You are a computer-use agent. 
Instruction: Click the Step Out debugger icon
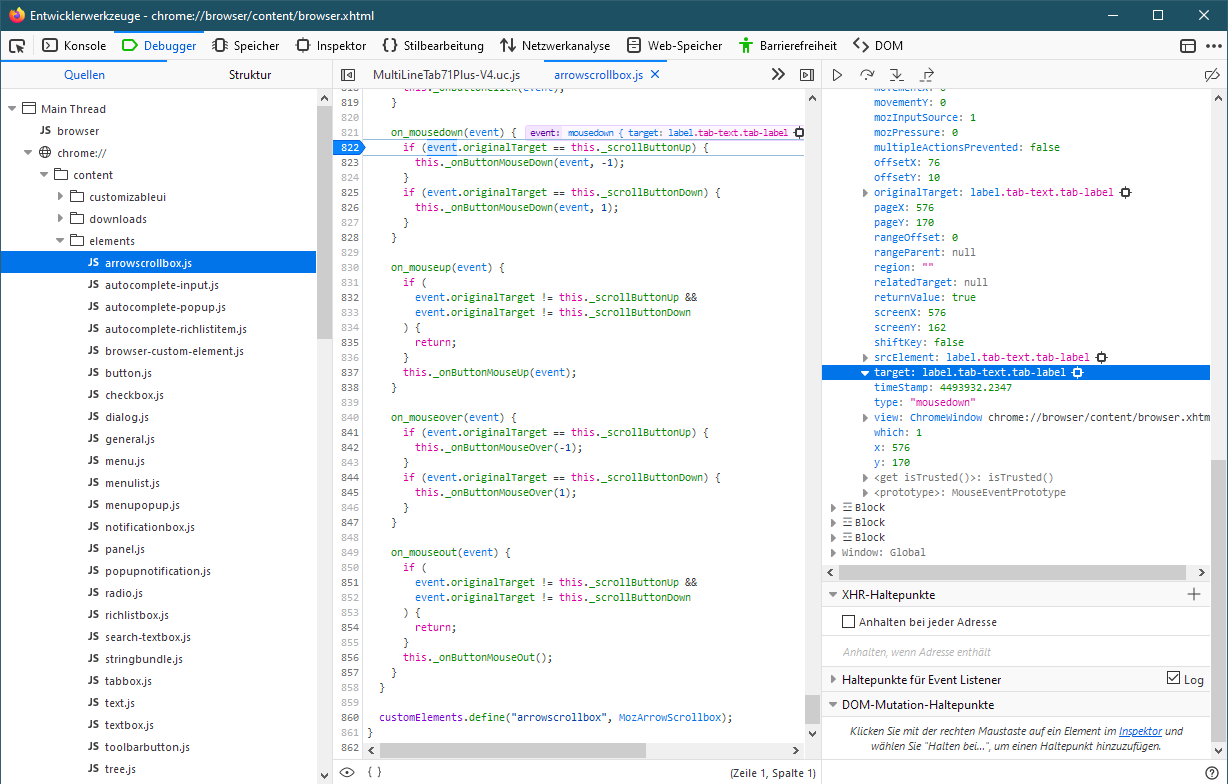926,75
